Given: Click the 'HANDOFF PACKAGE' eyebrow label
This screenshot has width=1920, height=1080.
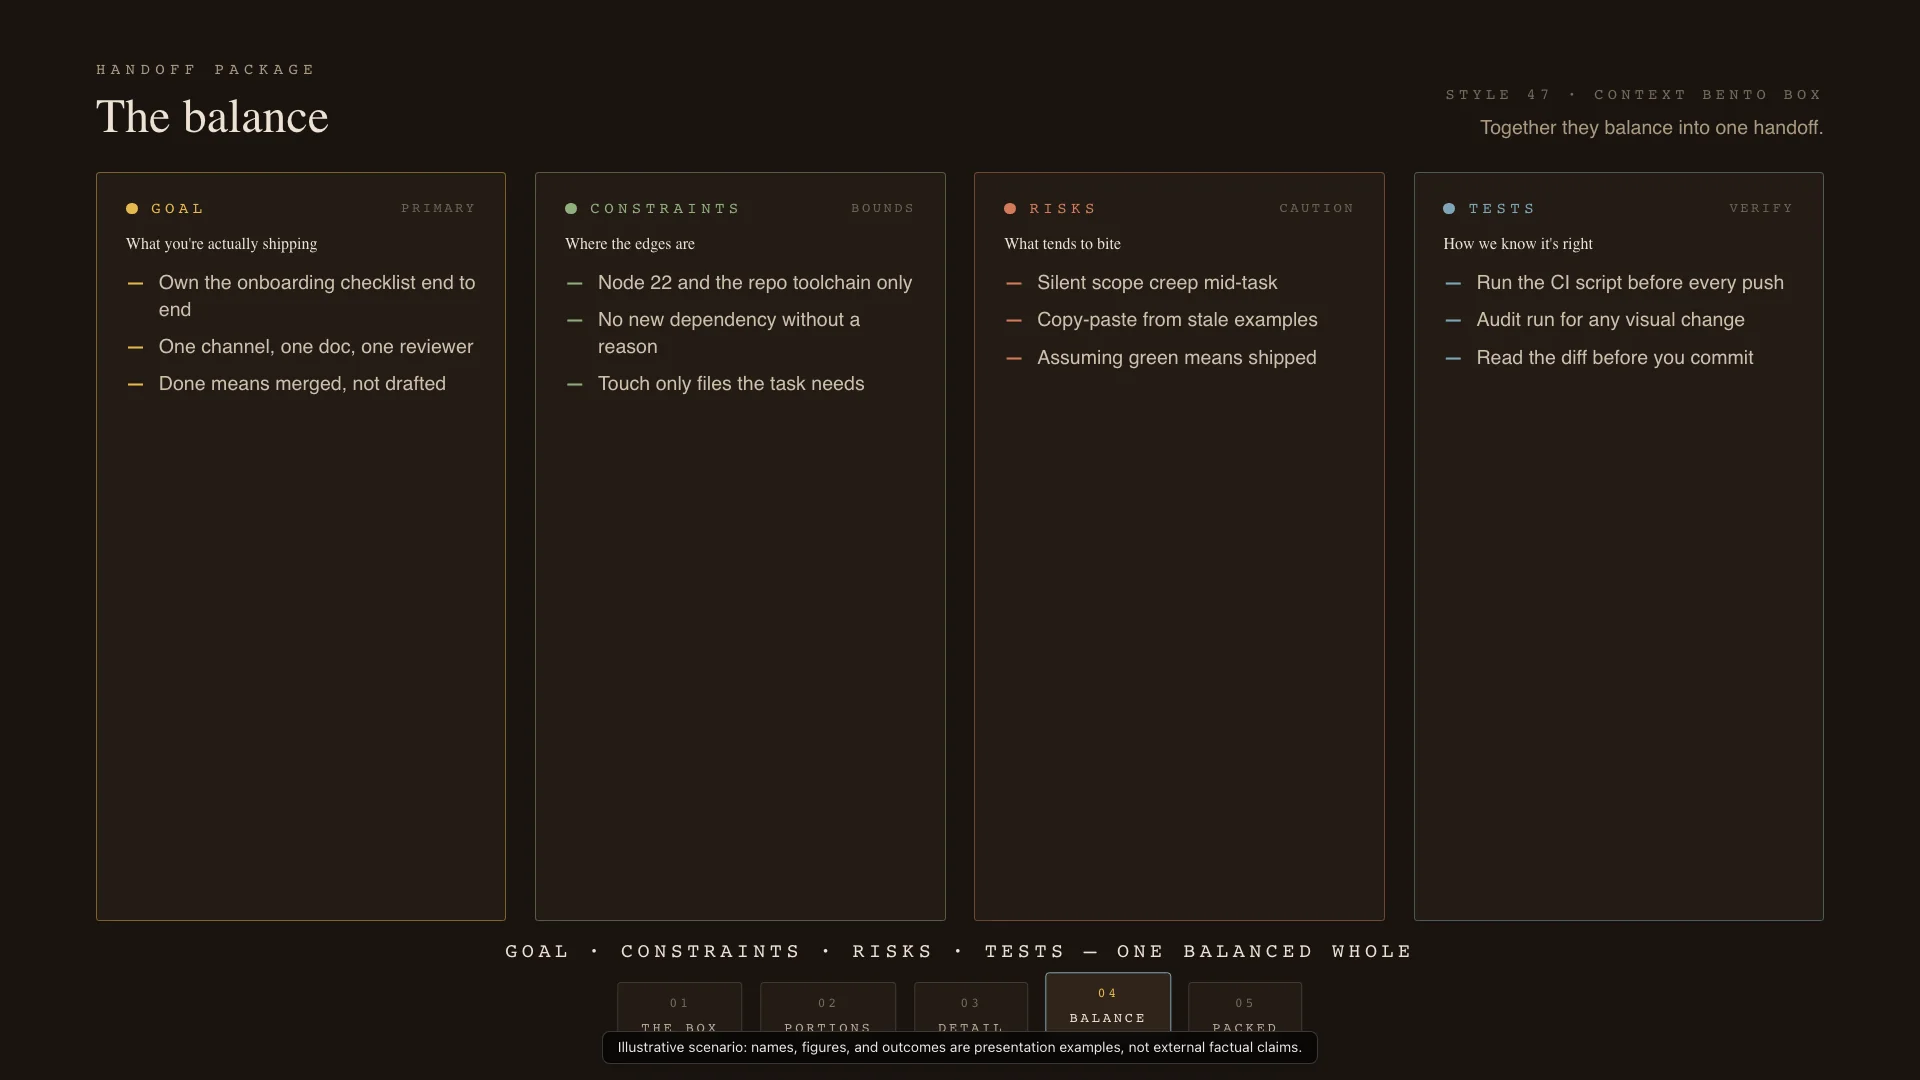Looking at the screenshot, I should 205,70.
